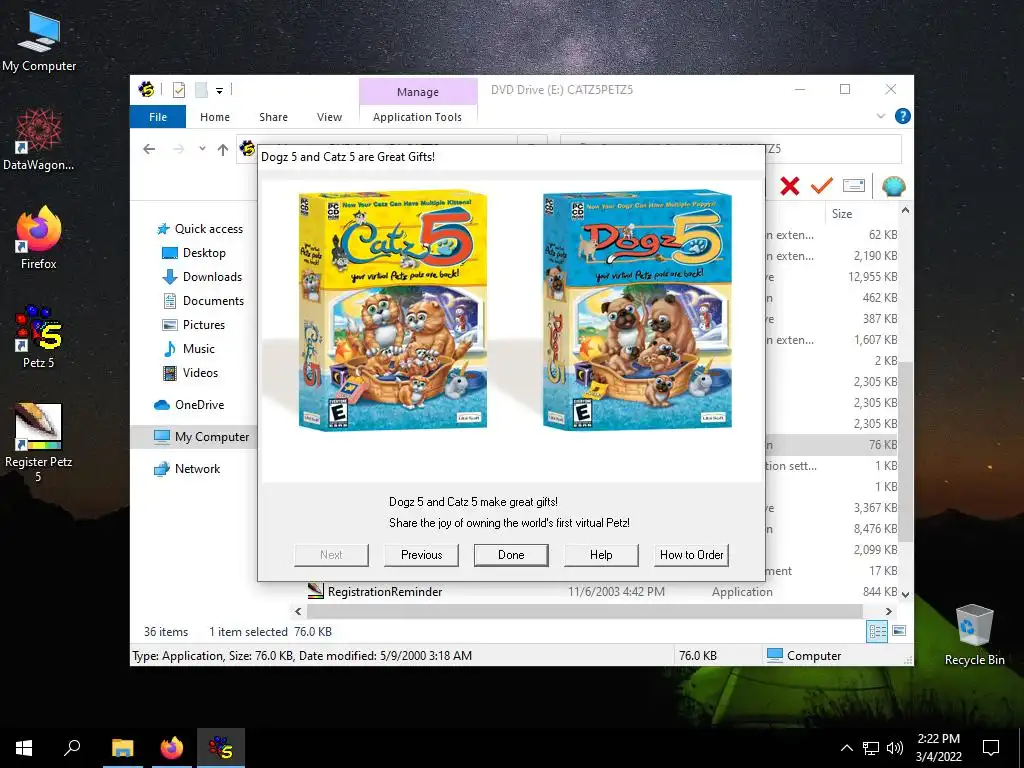
Task: Click the red X delete icon
Action: point(790,186)
